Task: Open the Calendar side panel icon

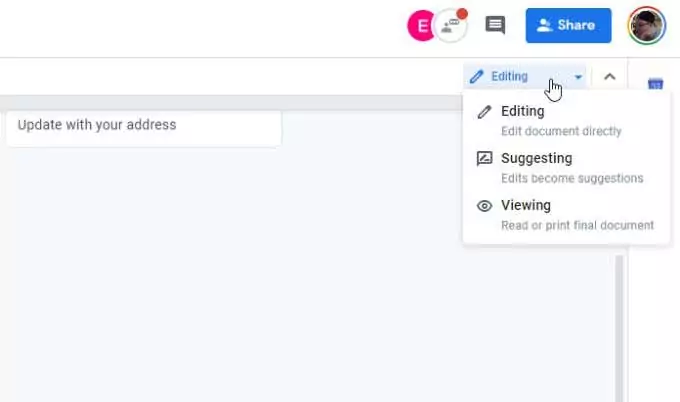Action: 656,84
